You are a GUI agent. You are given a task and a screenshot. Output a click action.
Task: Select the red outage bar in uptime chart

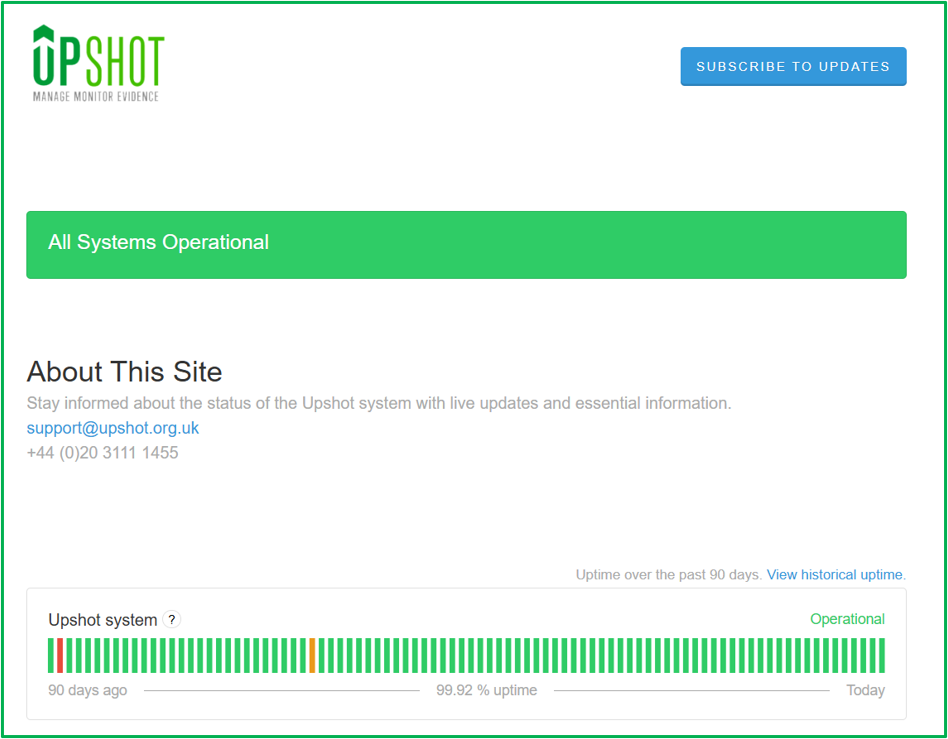60,655
